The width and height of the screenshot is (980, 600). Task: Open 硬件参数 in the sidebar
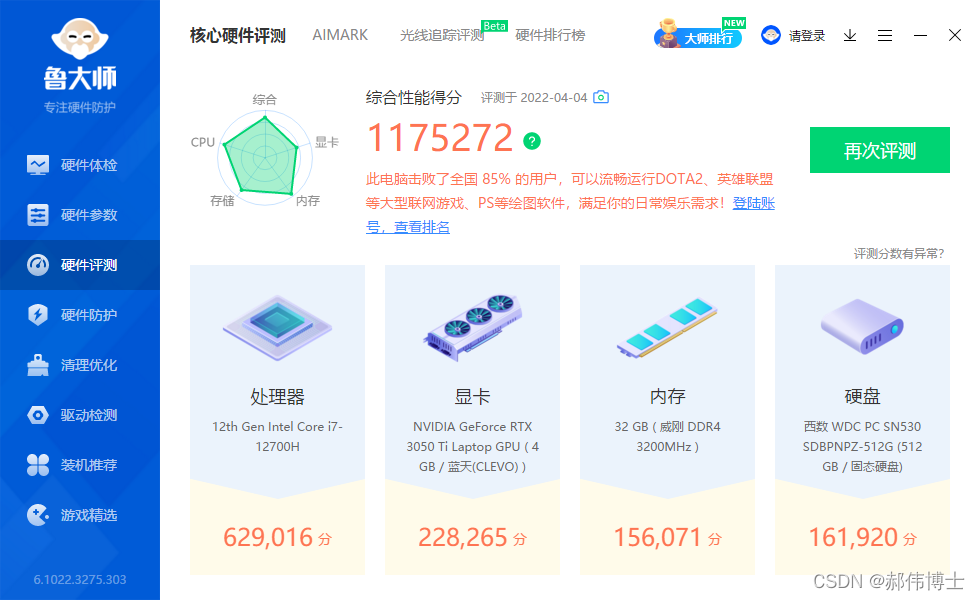(80, 215)
